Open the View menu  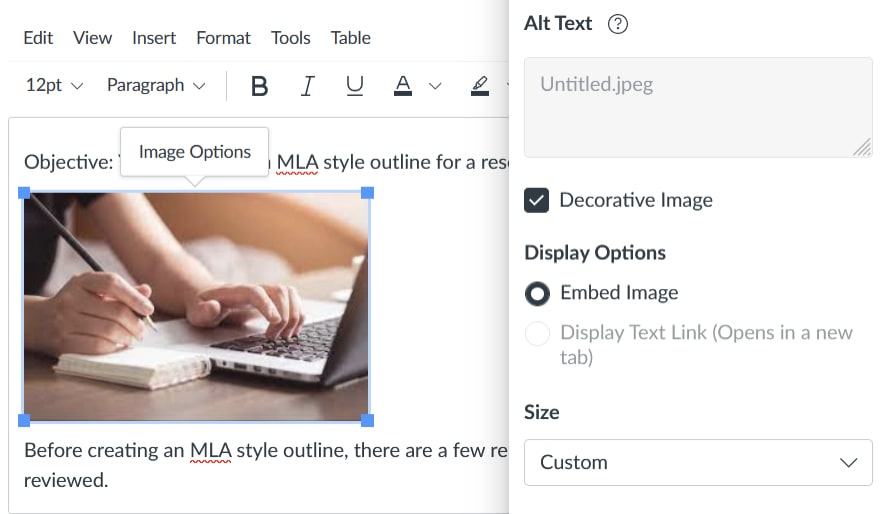[x=92, y=38]
